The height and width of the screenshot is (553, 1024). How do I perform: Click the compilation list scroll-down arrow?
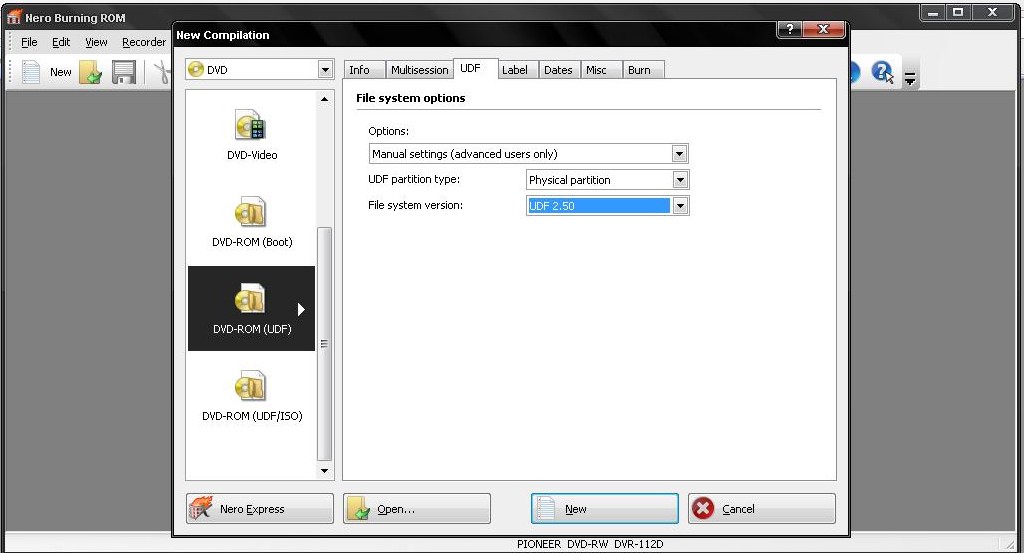(325, 470)
